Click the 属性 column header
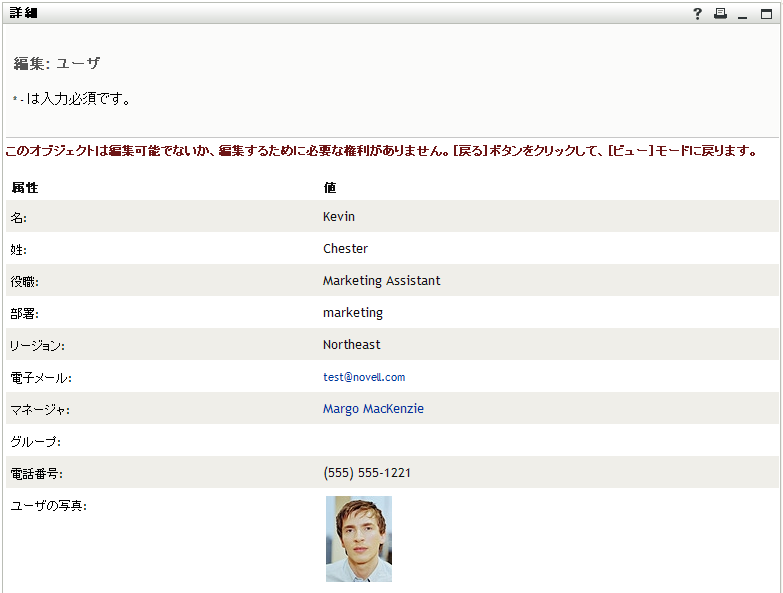 point(25,187)
